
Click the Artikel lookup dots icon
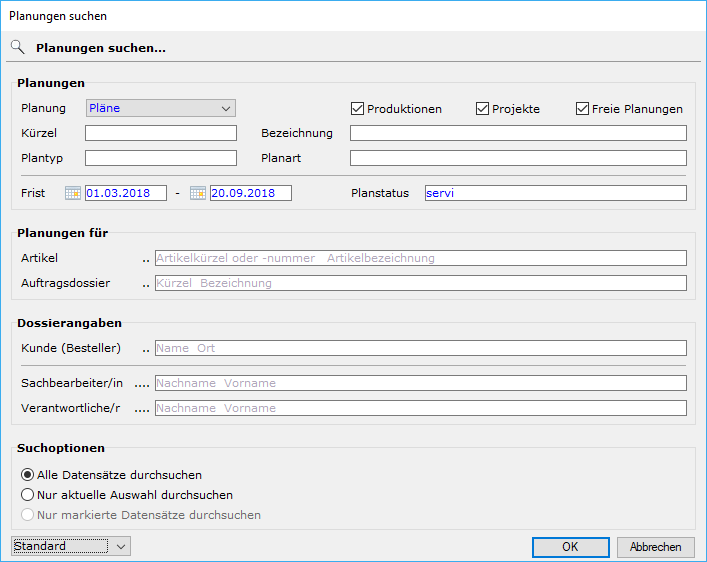pyautogui.click(x=145, y=259)
